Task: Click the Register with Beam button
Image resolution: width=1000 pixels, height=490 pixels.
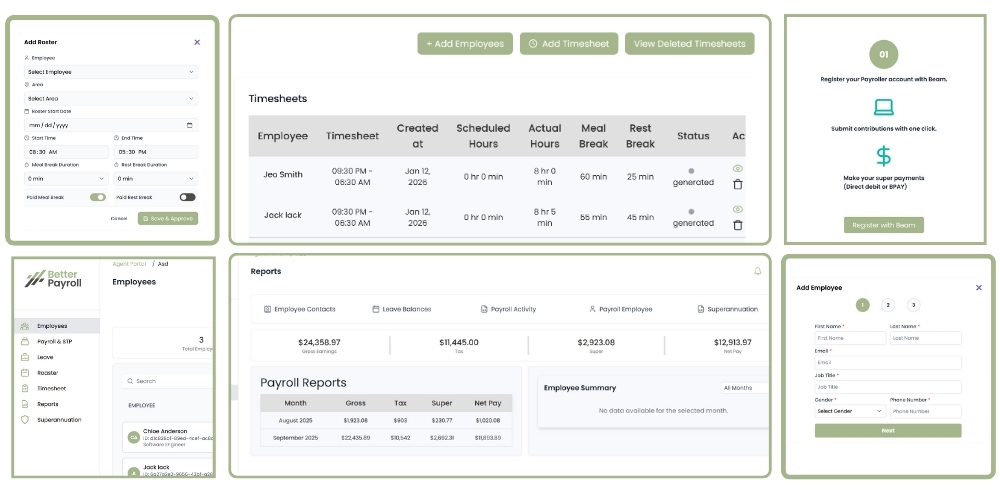Action: coord(882,226)
